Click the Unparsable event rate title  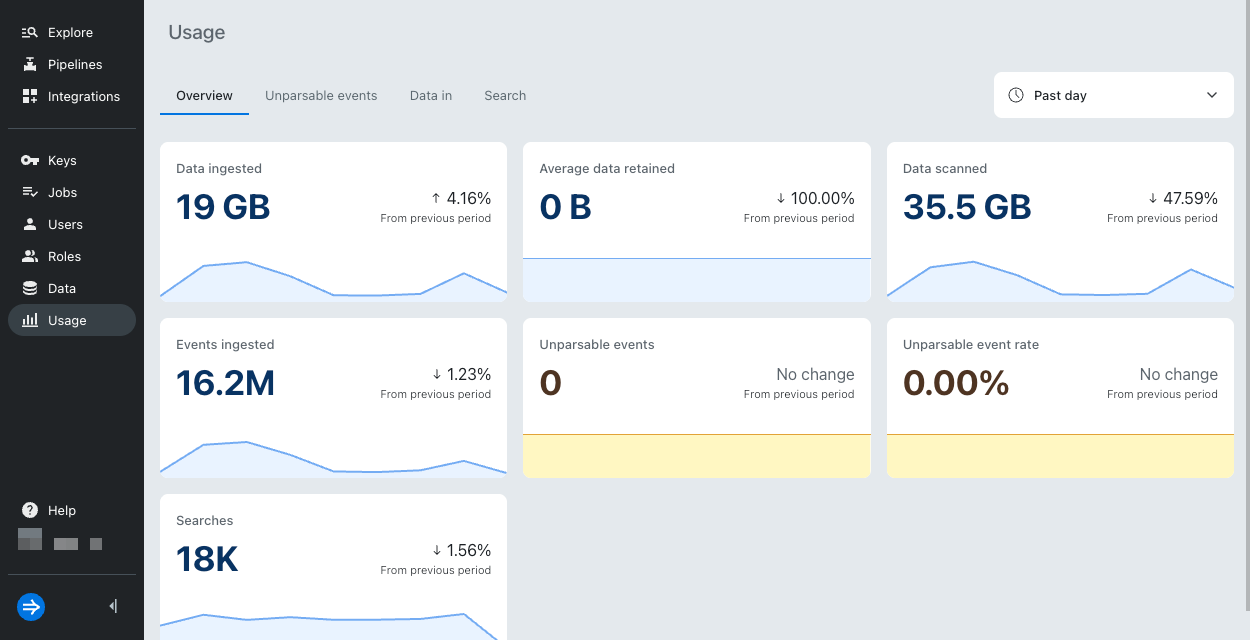point(971,345)
